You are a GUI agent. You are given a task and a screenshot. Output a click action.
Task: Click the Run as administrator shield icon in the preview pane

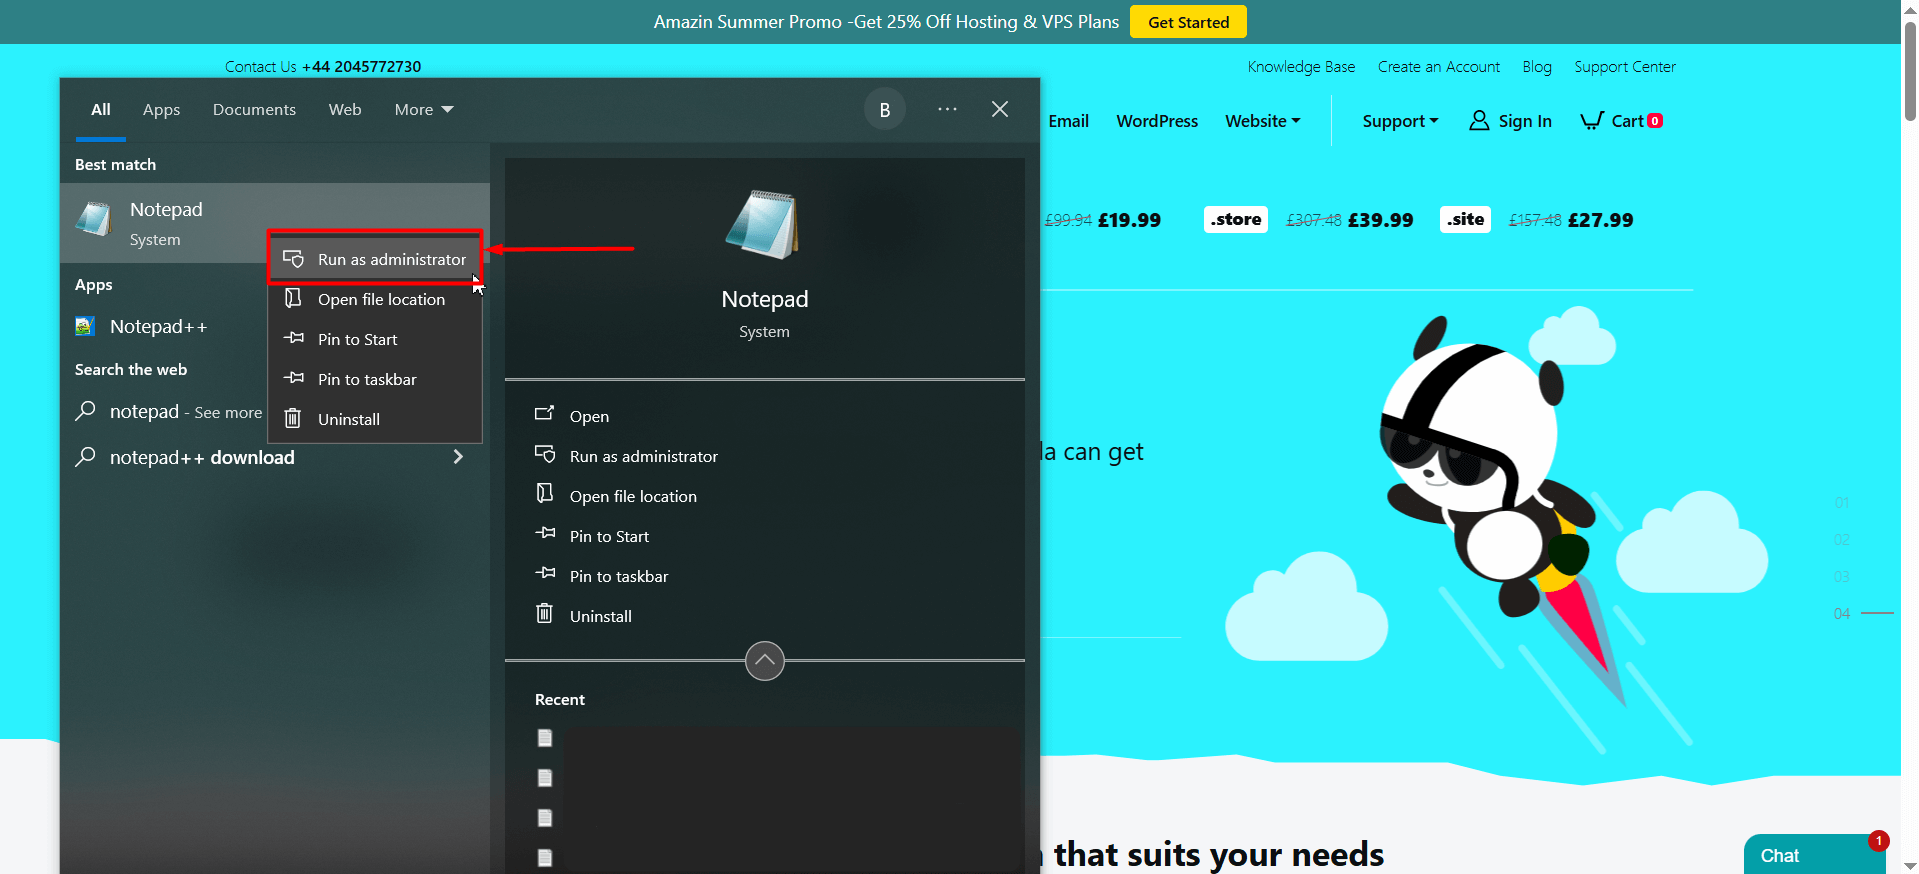tap(545, 454)
